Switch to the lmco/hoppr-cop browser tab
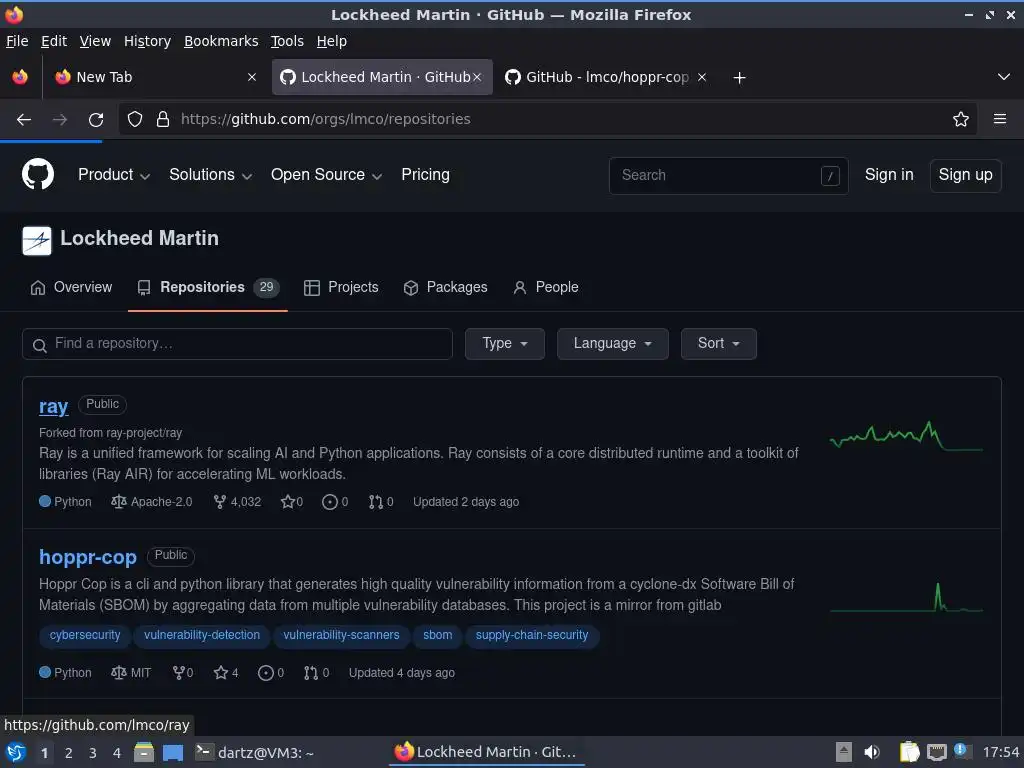This screenshot has width=1024, height=768. click(x=605, y=77)
